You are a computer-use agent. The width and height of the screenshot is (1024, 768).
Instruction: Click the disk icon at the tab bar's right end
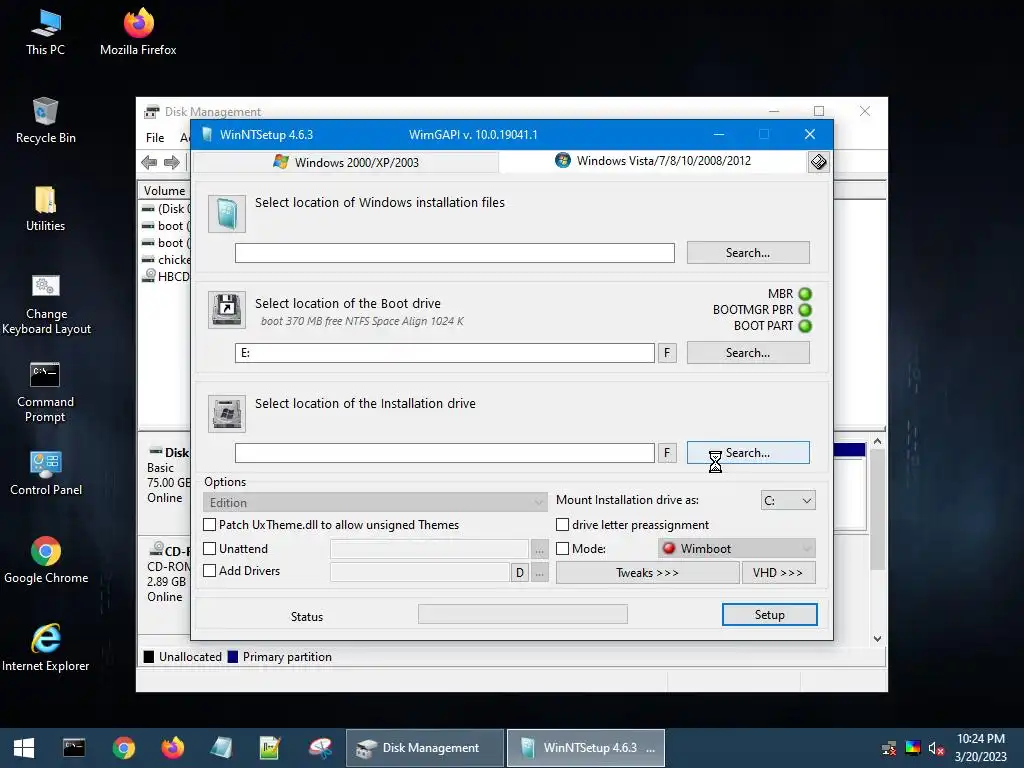coord(818,161)
